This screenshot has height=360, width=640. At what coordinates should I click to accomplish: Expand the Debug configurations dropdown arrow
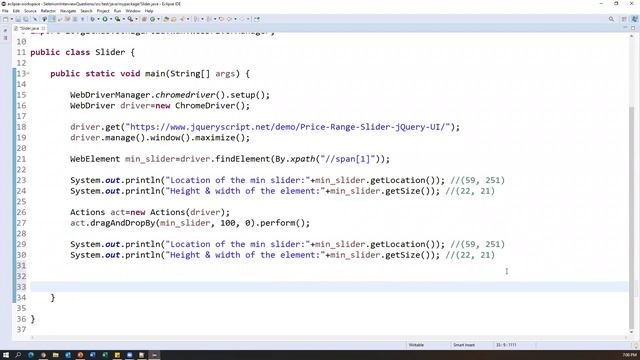98,19
